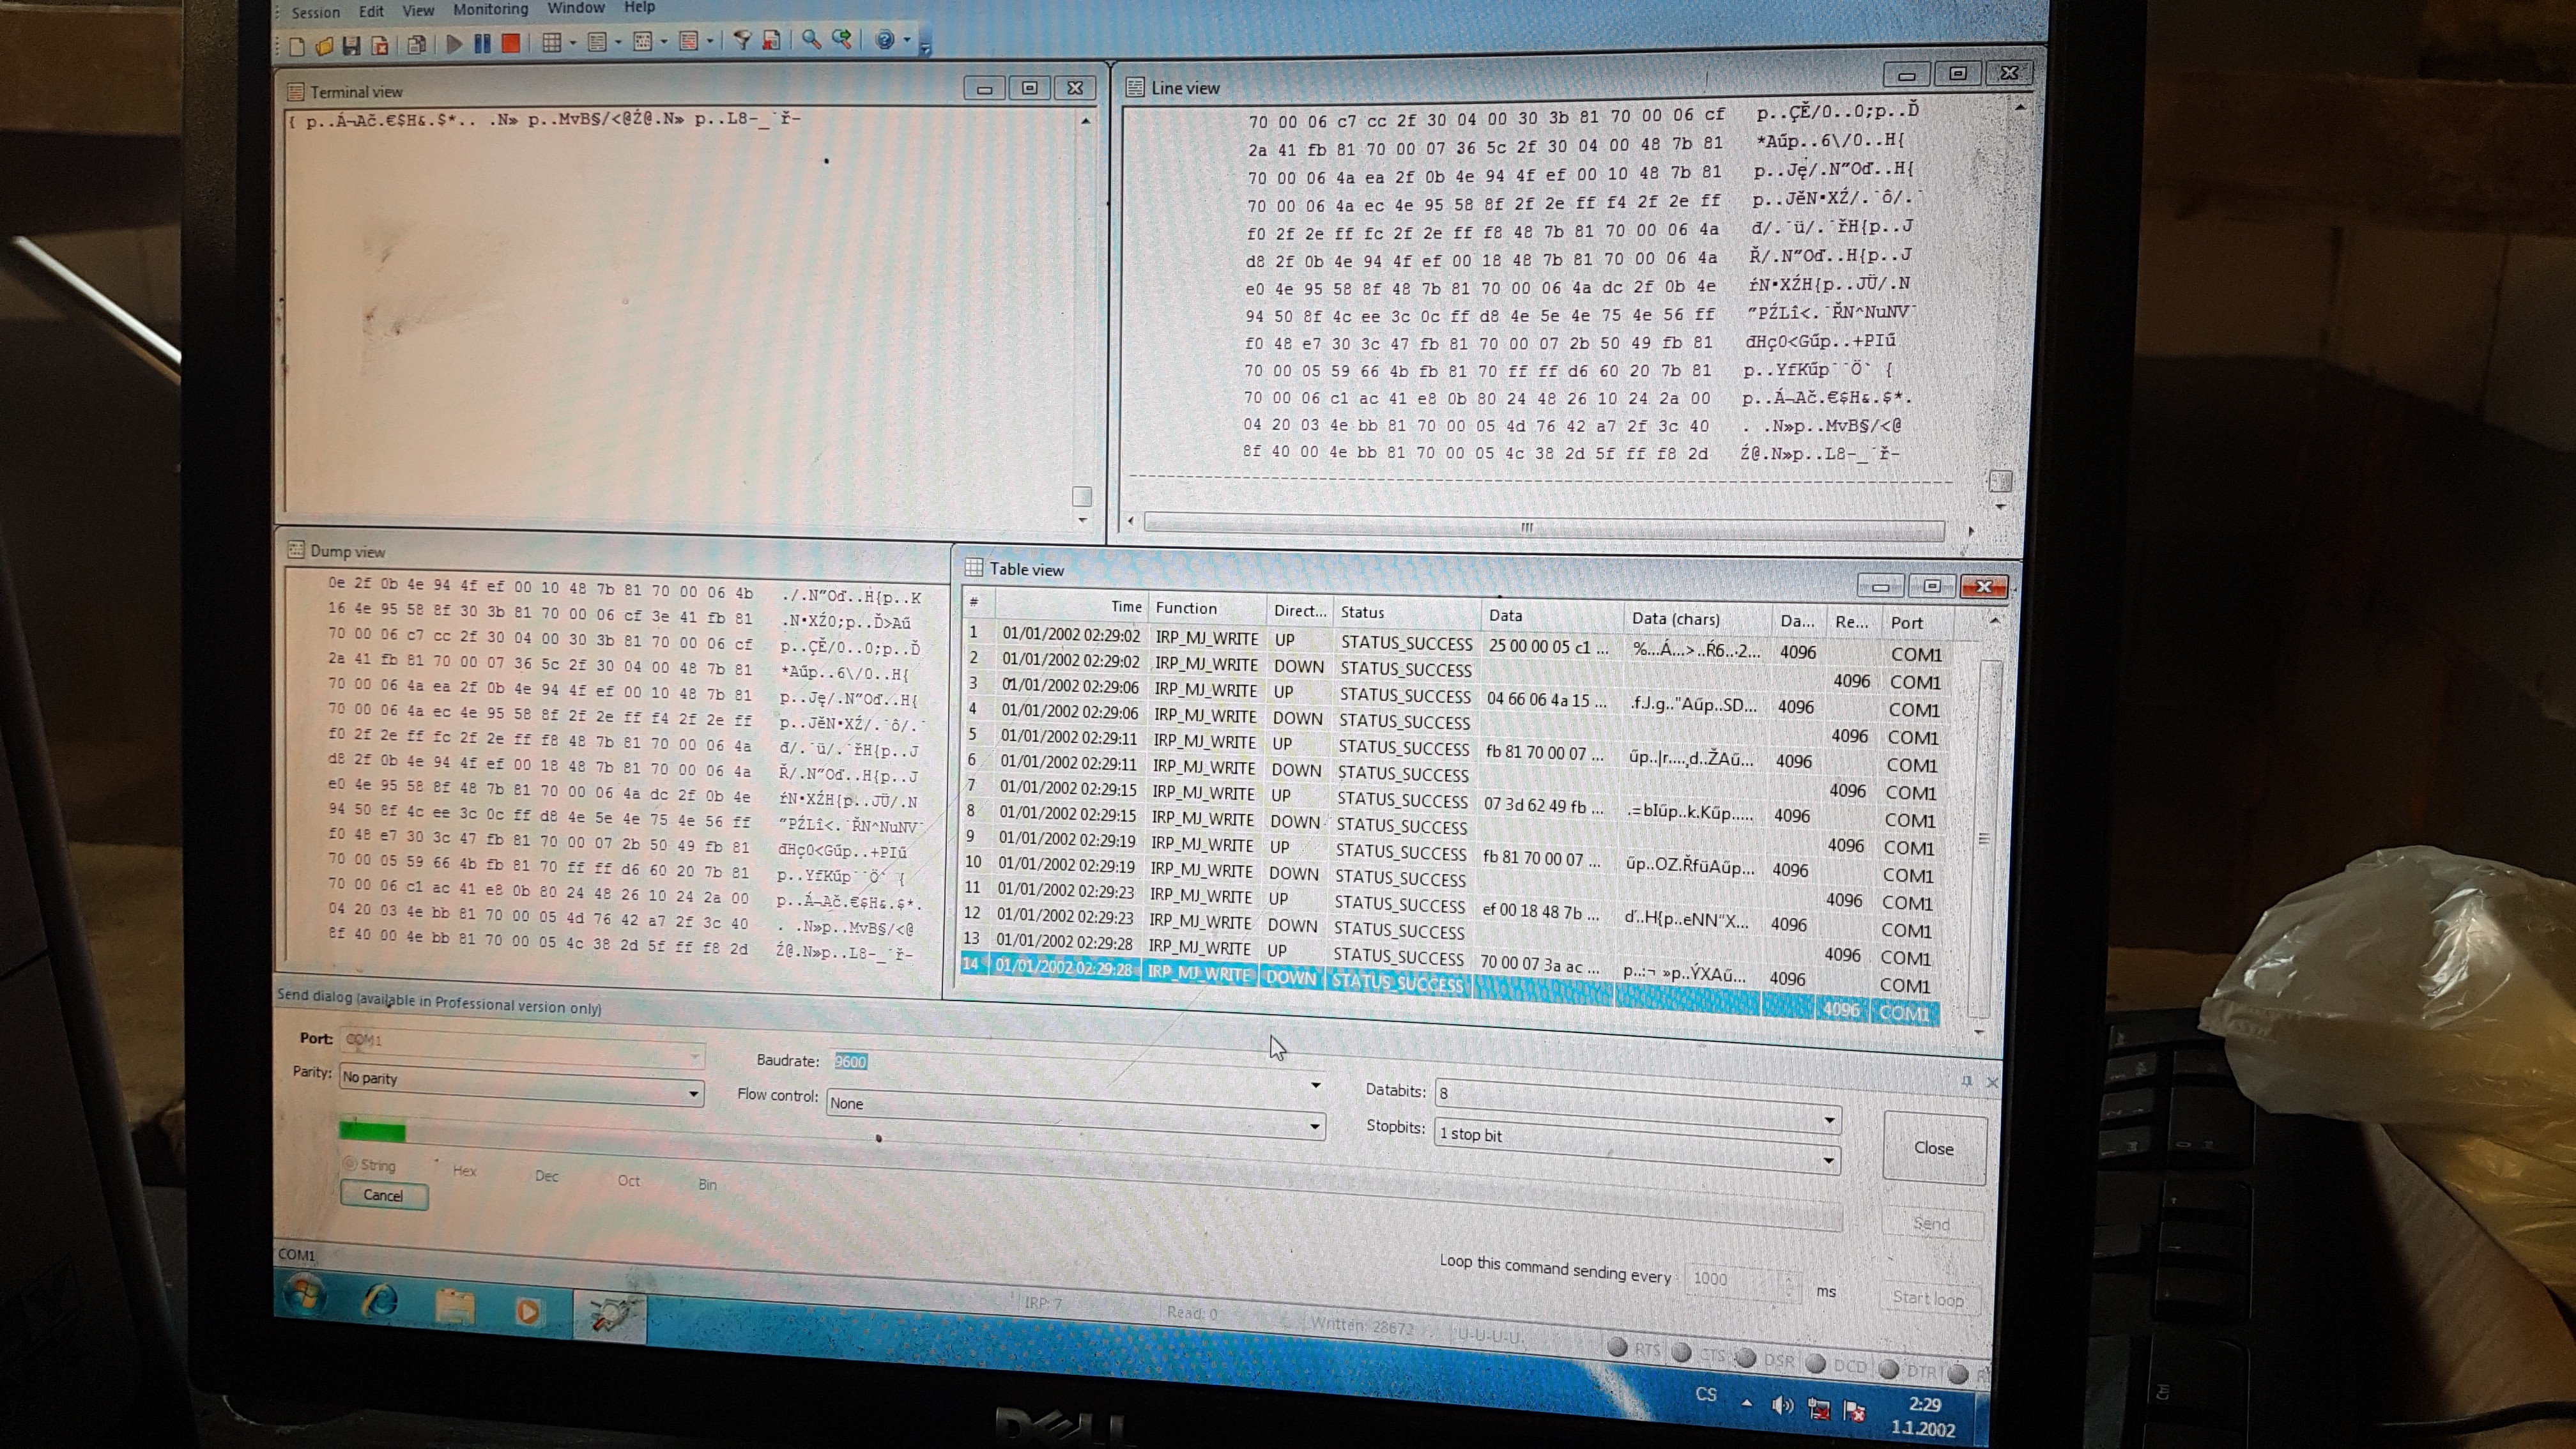
Task: Select the Dec format radio option
Action: (x=546, y=1175)
